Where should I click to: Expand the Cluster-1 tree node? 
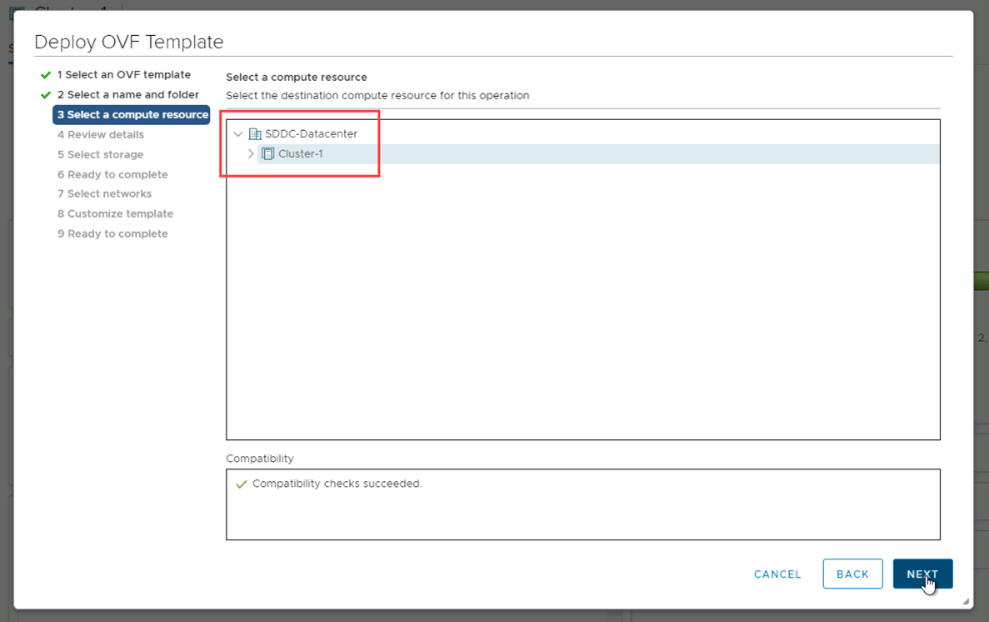[251, 154]
